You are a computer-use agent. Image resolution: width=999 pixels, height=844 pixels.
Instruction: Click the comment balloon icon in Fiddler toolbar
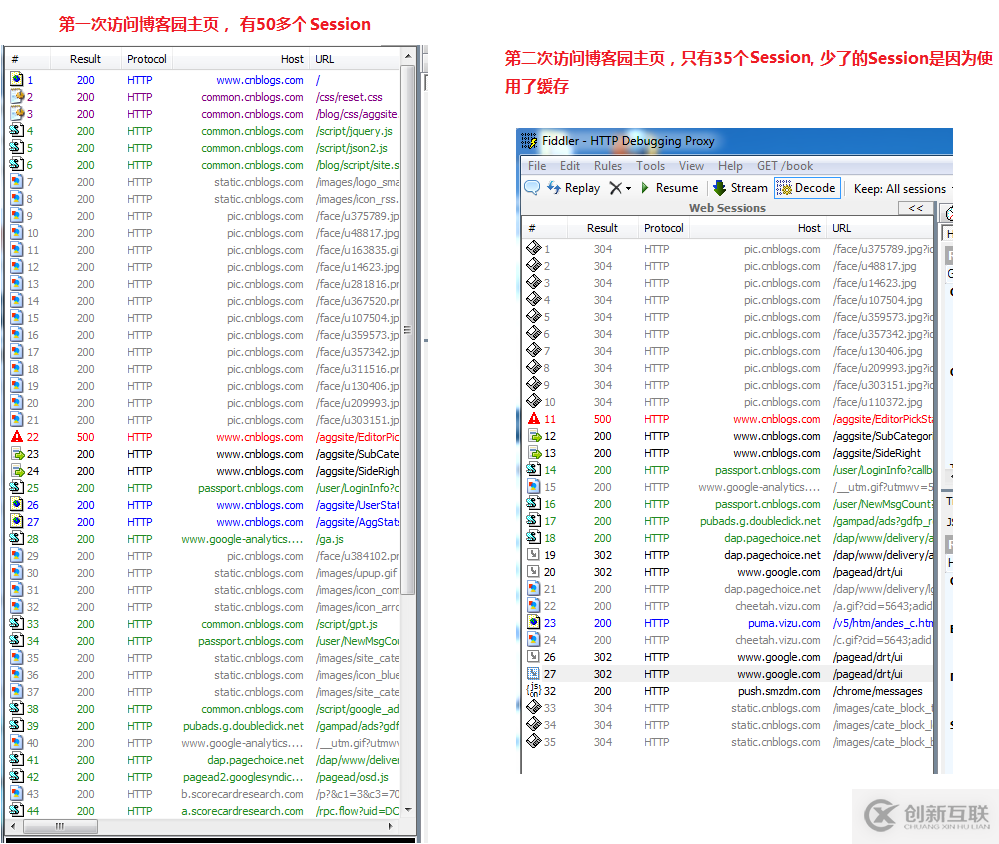click(532, 188)
